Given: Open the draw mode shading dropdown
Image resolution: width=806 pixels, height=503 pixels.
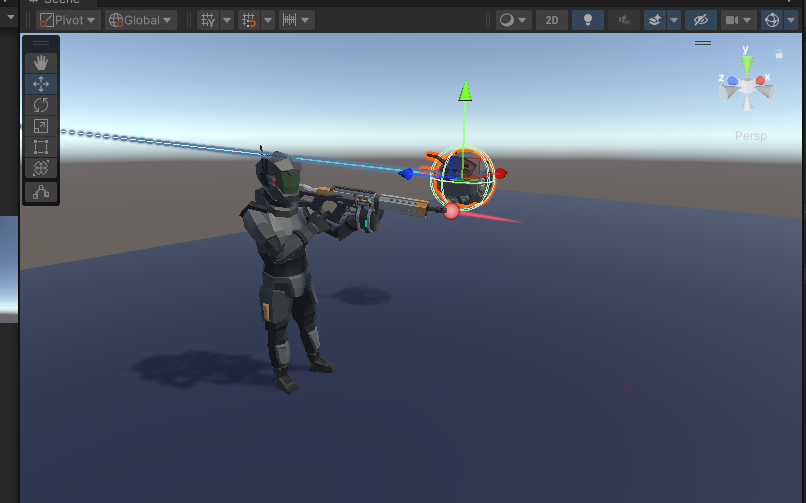Looking at the screenshot, I should [x=514, y=20].
